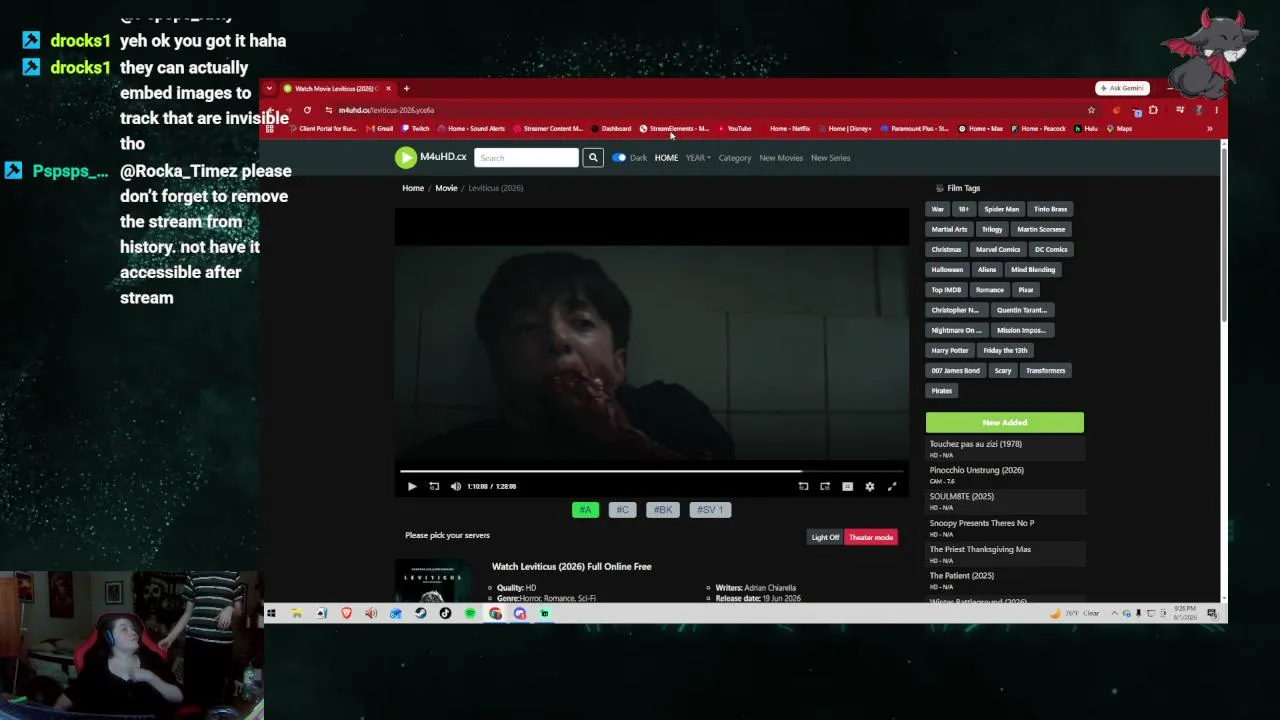
Task: Open File Explorer from the taskbar
Action: [297, 613]
